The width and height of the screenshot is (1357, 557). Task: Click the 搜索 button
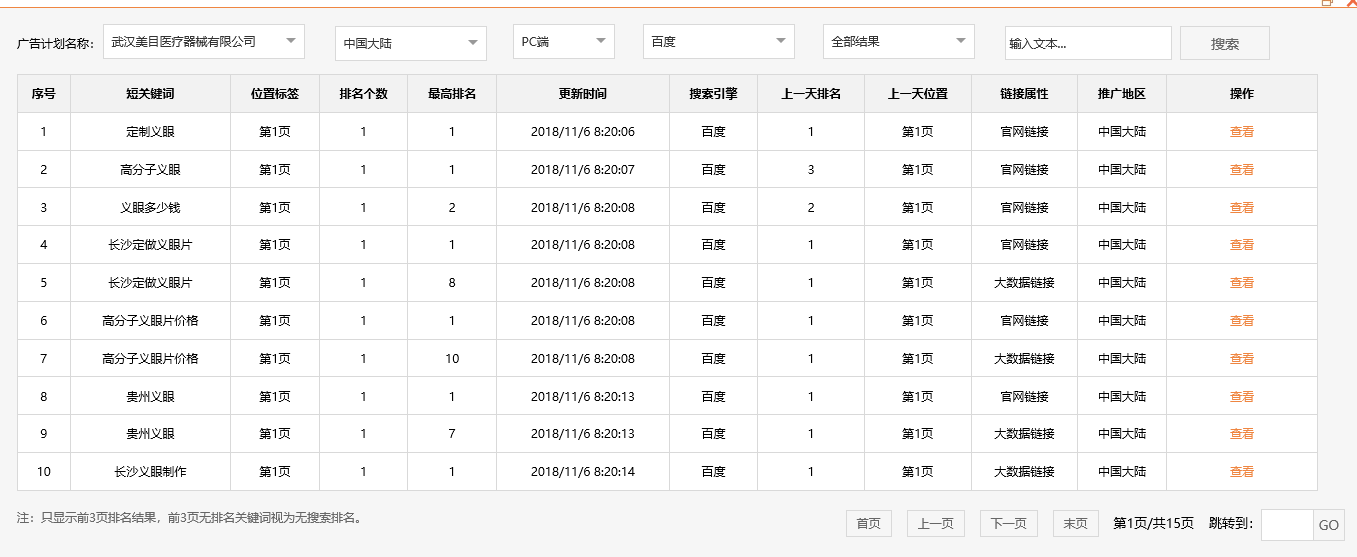coord(1225,43)
